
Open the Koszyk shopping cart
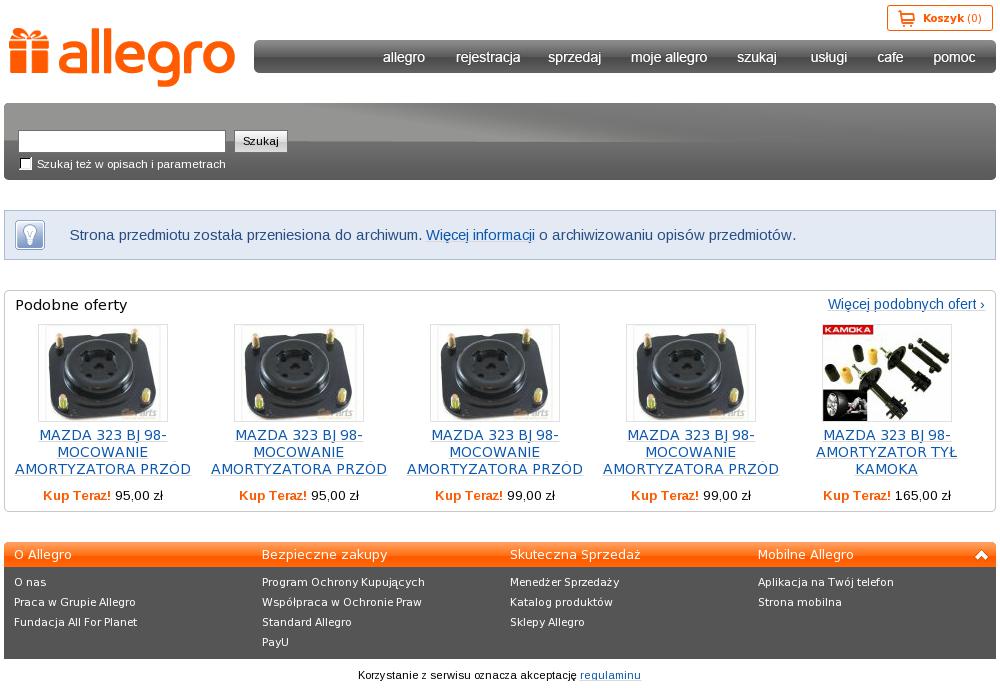pyautogui.click(x=939, y=18)
